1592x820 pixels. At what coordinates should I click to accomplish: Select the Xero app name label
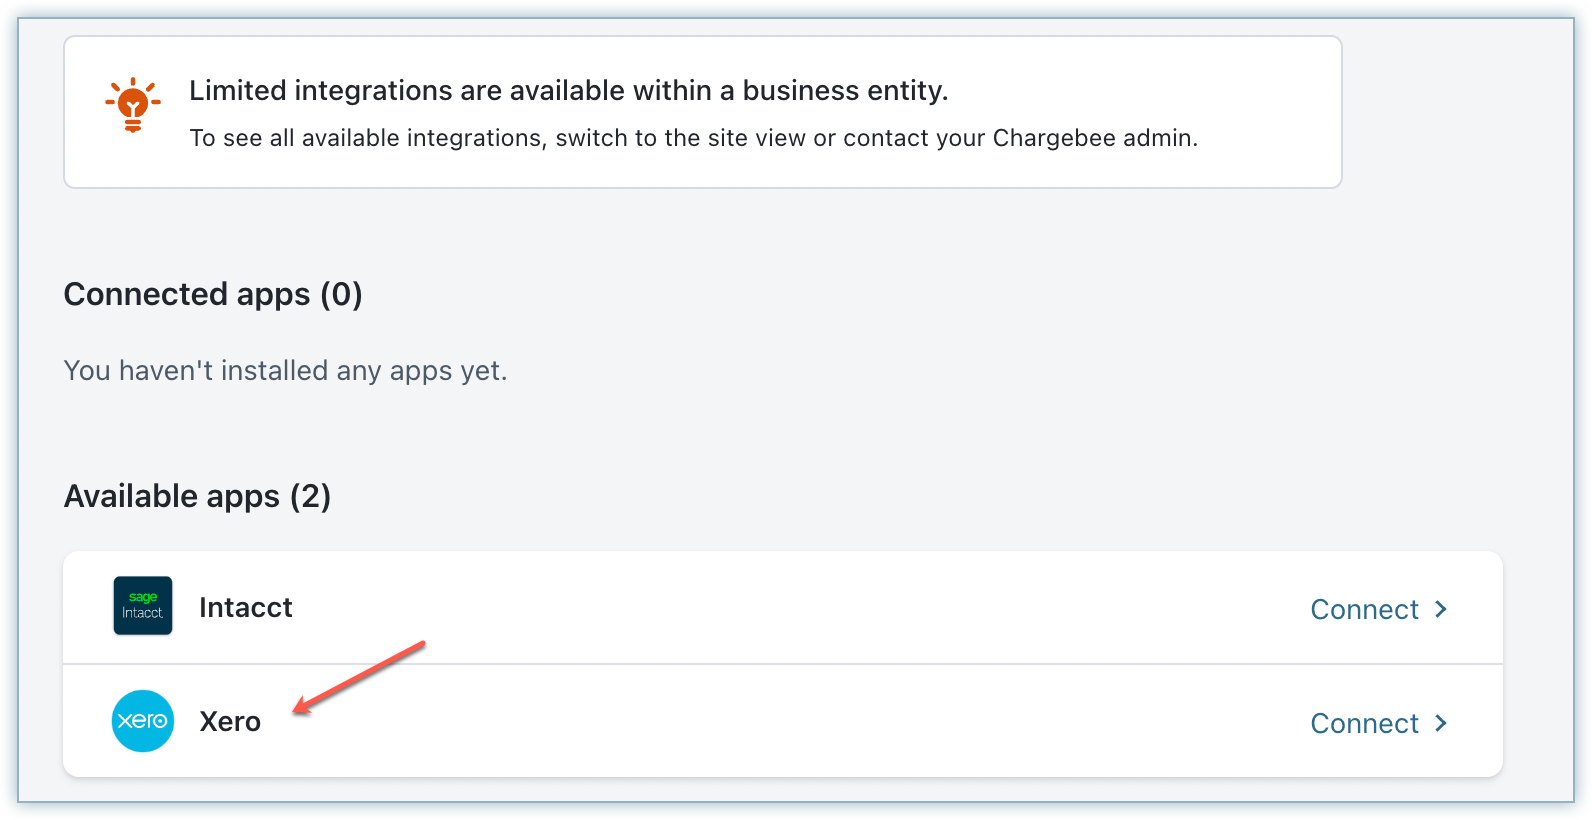tap(230, 721)
